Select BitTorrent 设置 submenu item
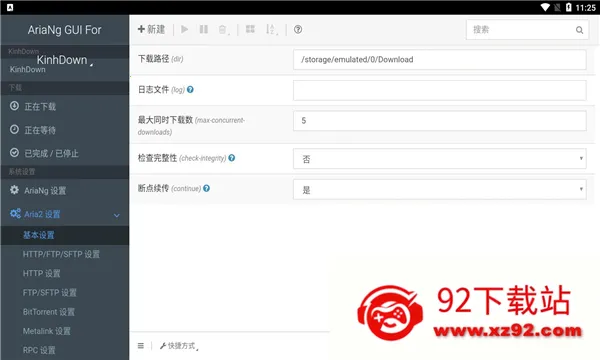The height and width of the screenshot is (360, 600). point(65,311)
